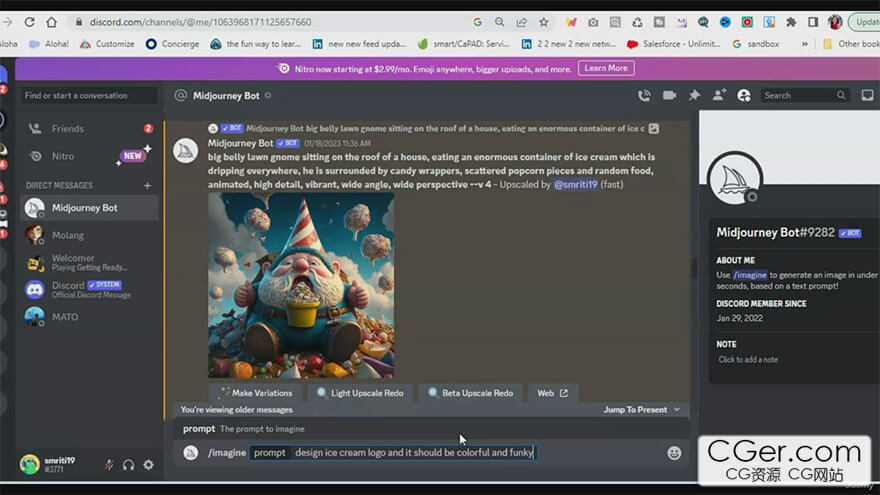The width and height of the screenshot is (880, 495).
Task: Open the generated gnome image
Action: click(x=301, y=285)
